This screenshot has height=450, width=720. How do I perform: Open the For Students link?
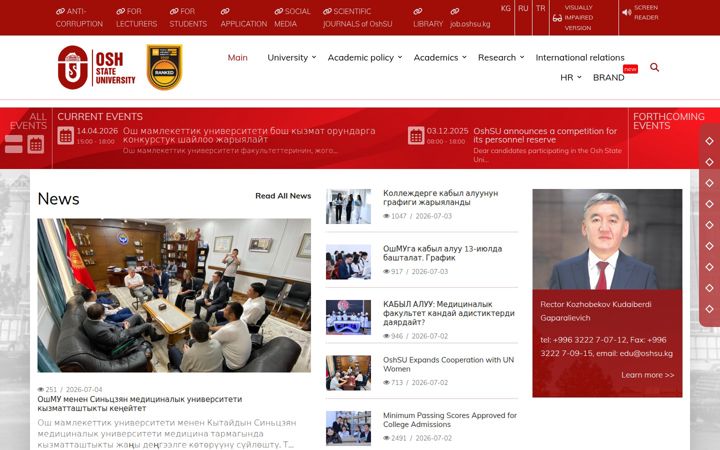pos(188,17)
